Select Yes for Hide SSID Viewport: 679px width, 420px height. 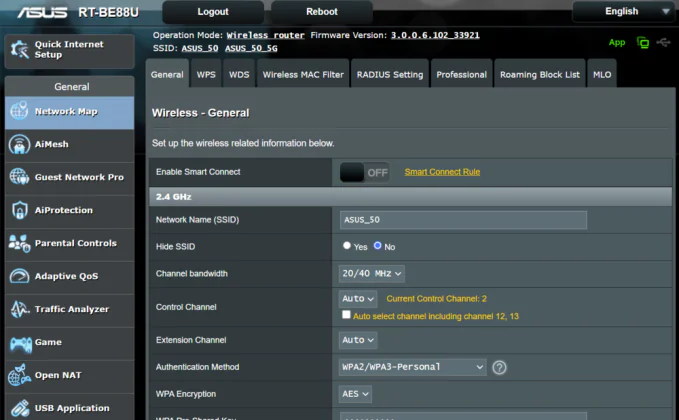point(346,246)
